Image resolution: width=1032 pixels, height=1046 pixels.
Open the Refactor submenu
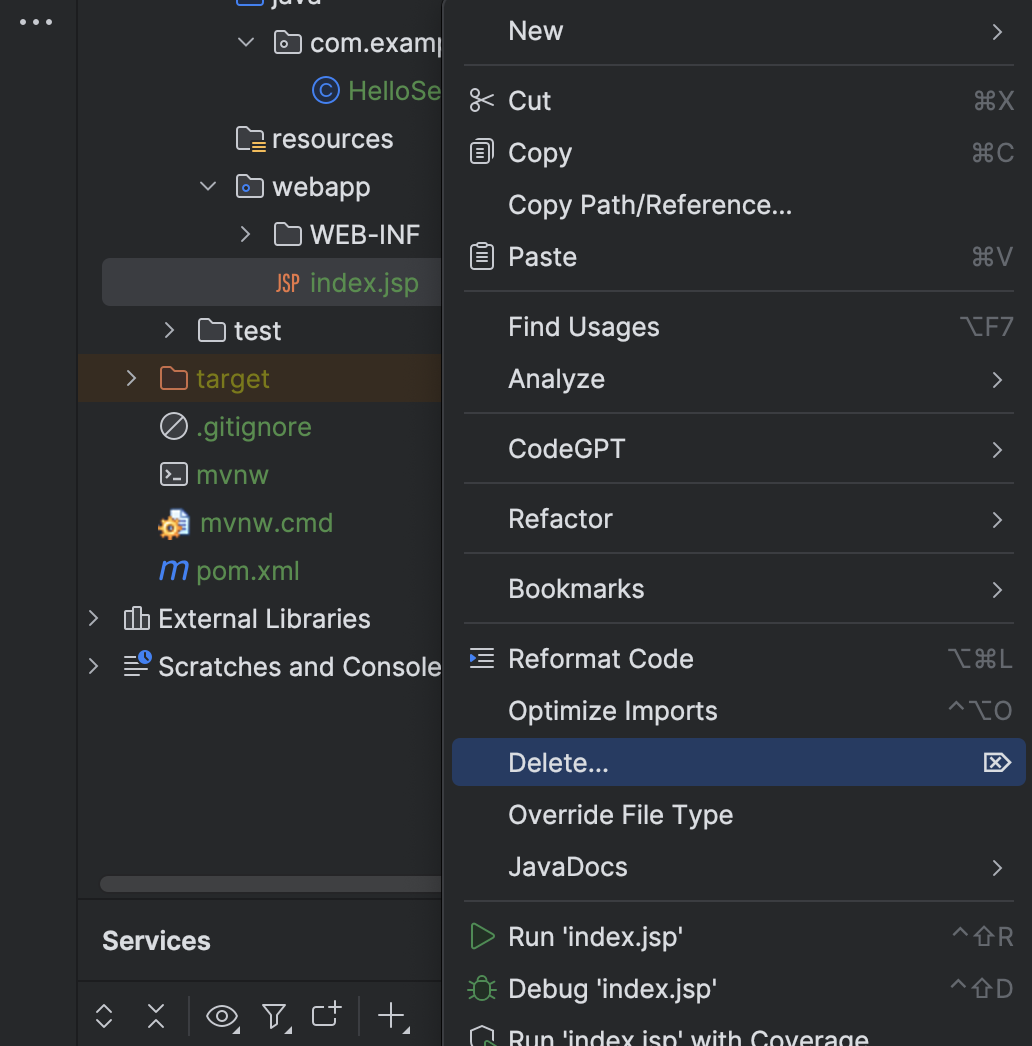(558, 518)
